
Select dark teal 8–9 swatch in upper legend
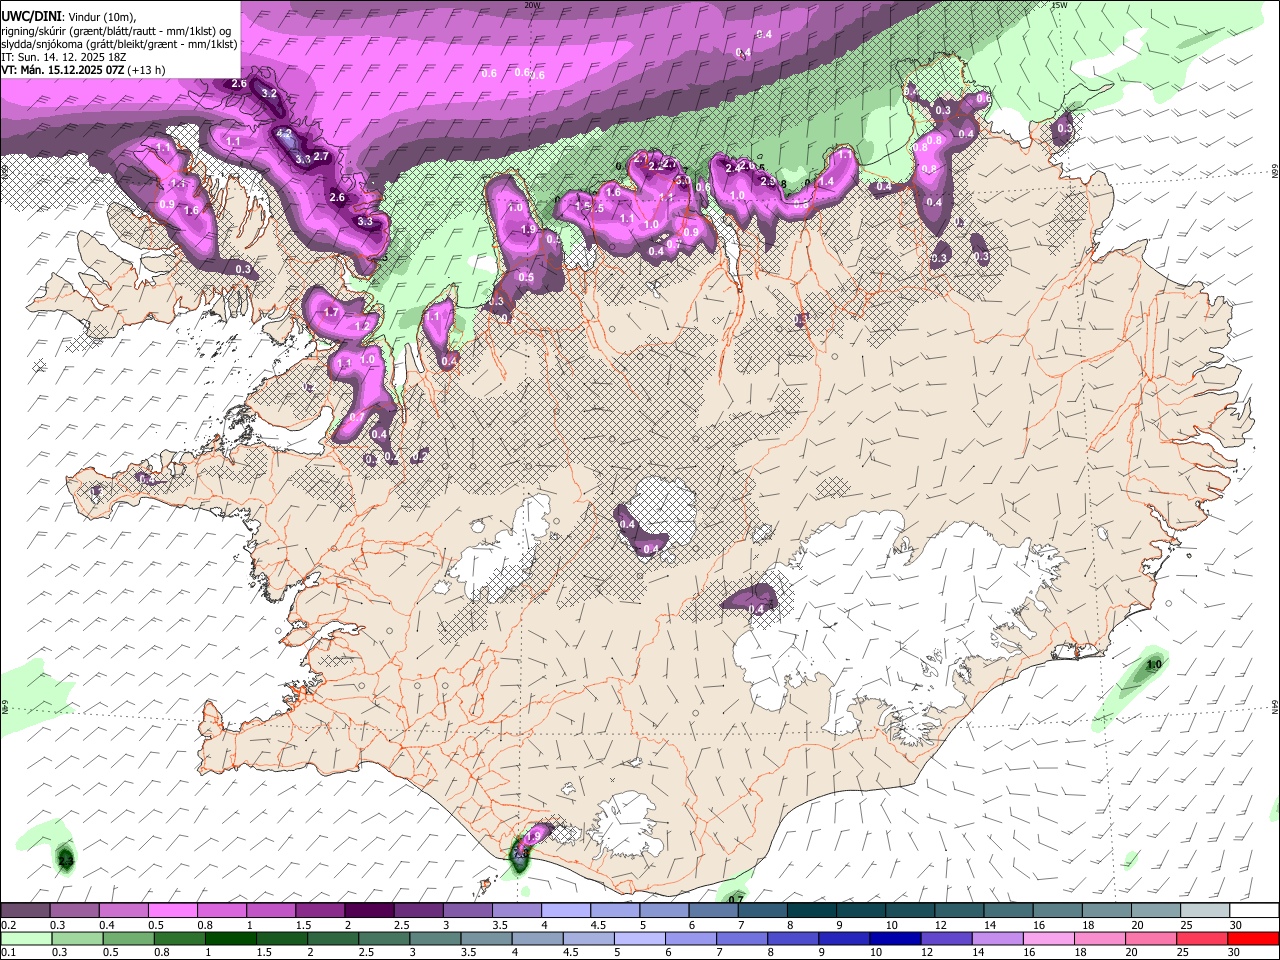point(812,911)
